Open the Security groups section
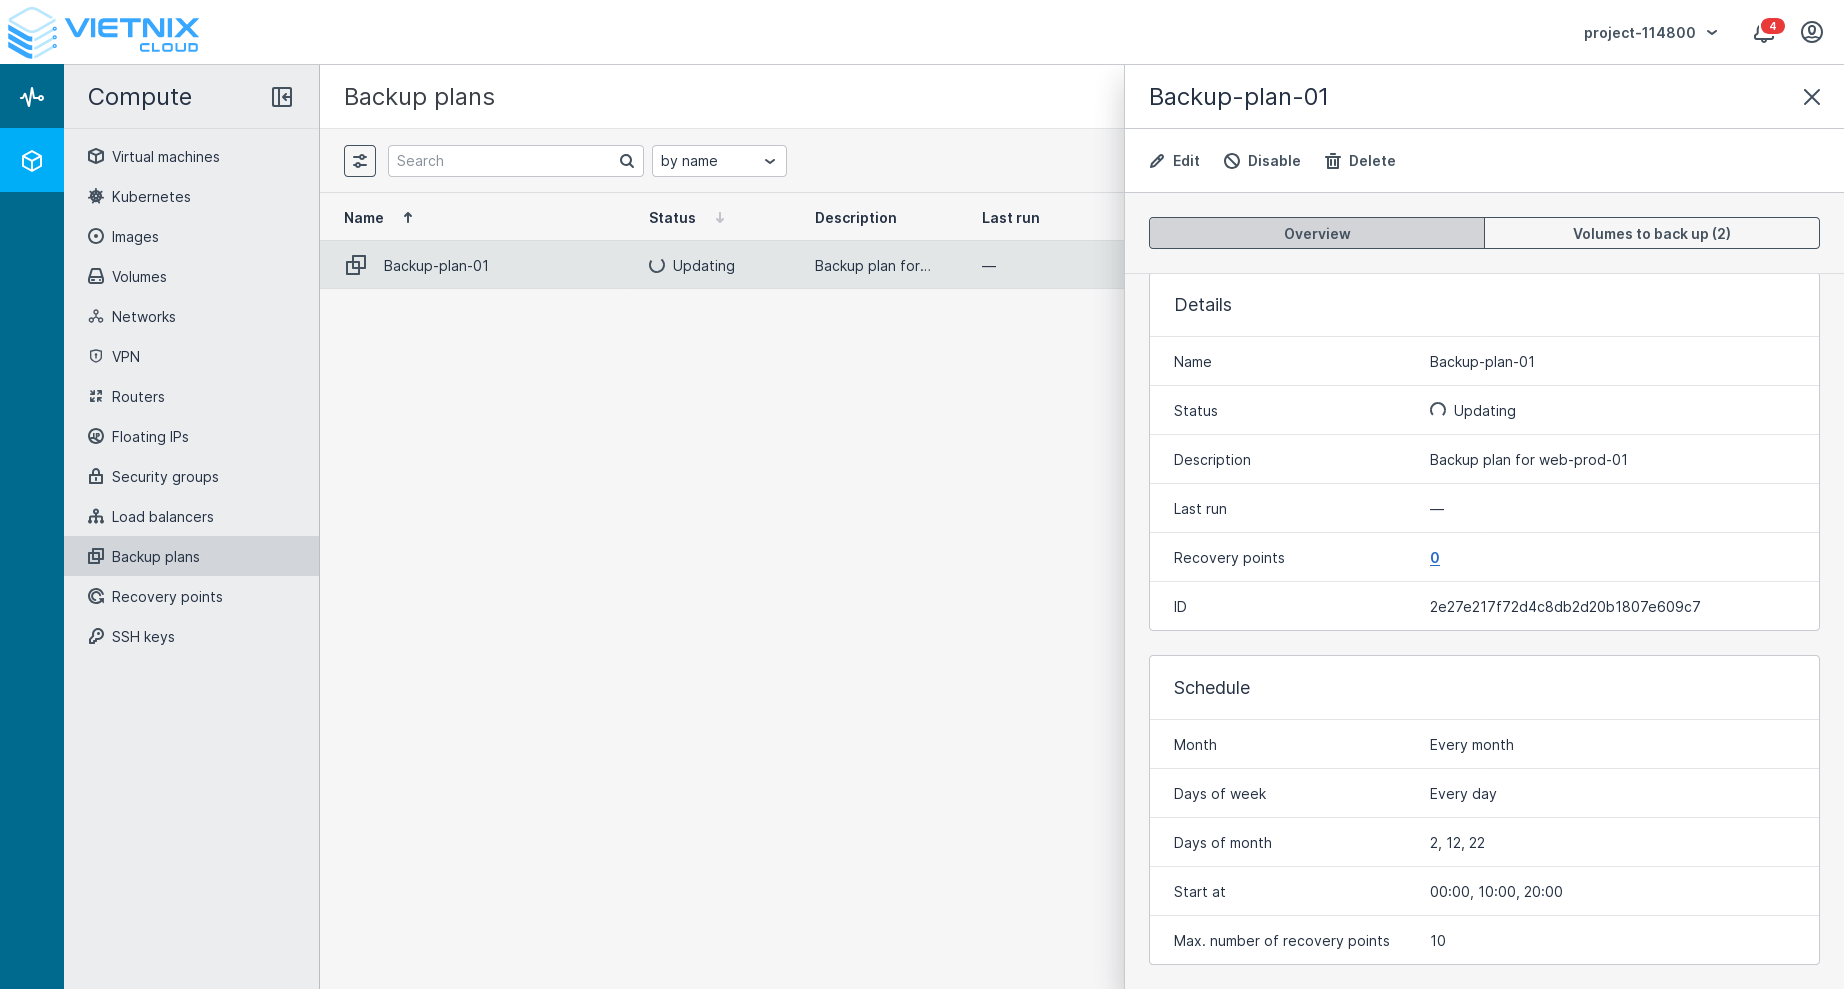The height and width of the screenshot is (989, 1844). click(164, 477)
